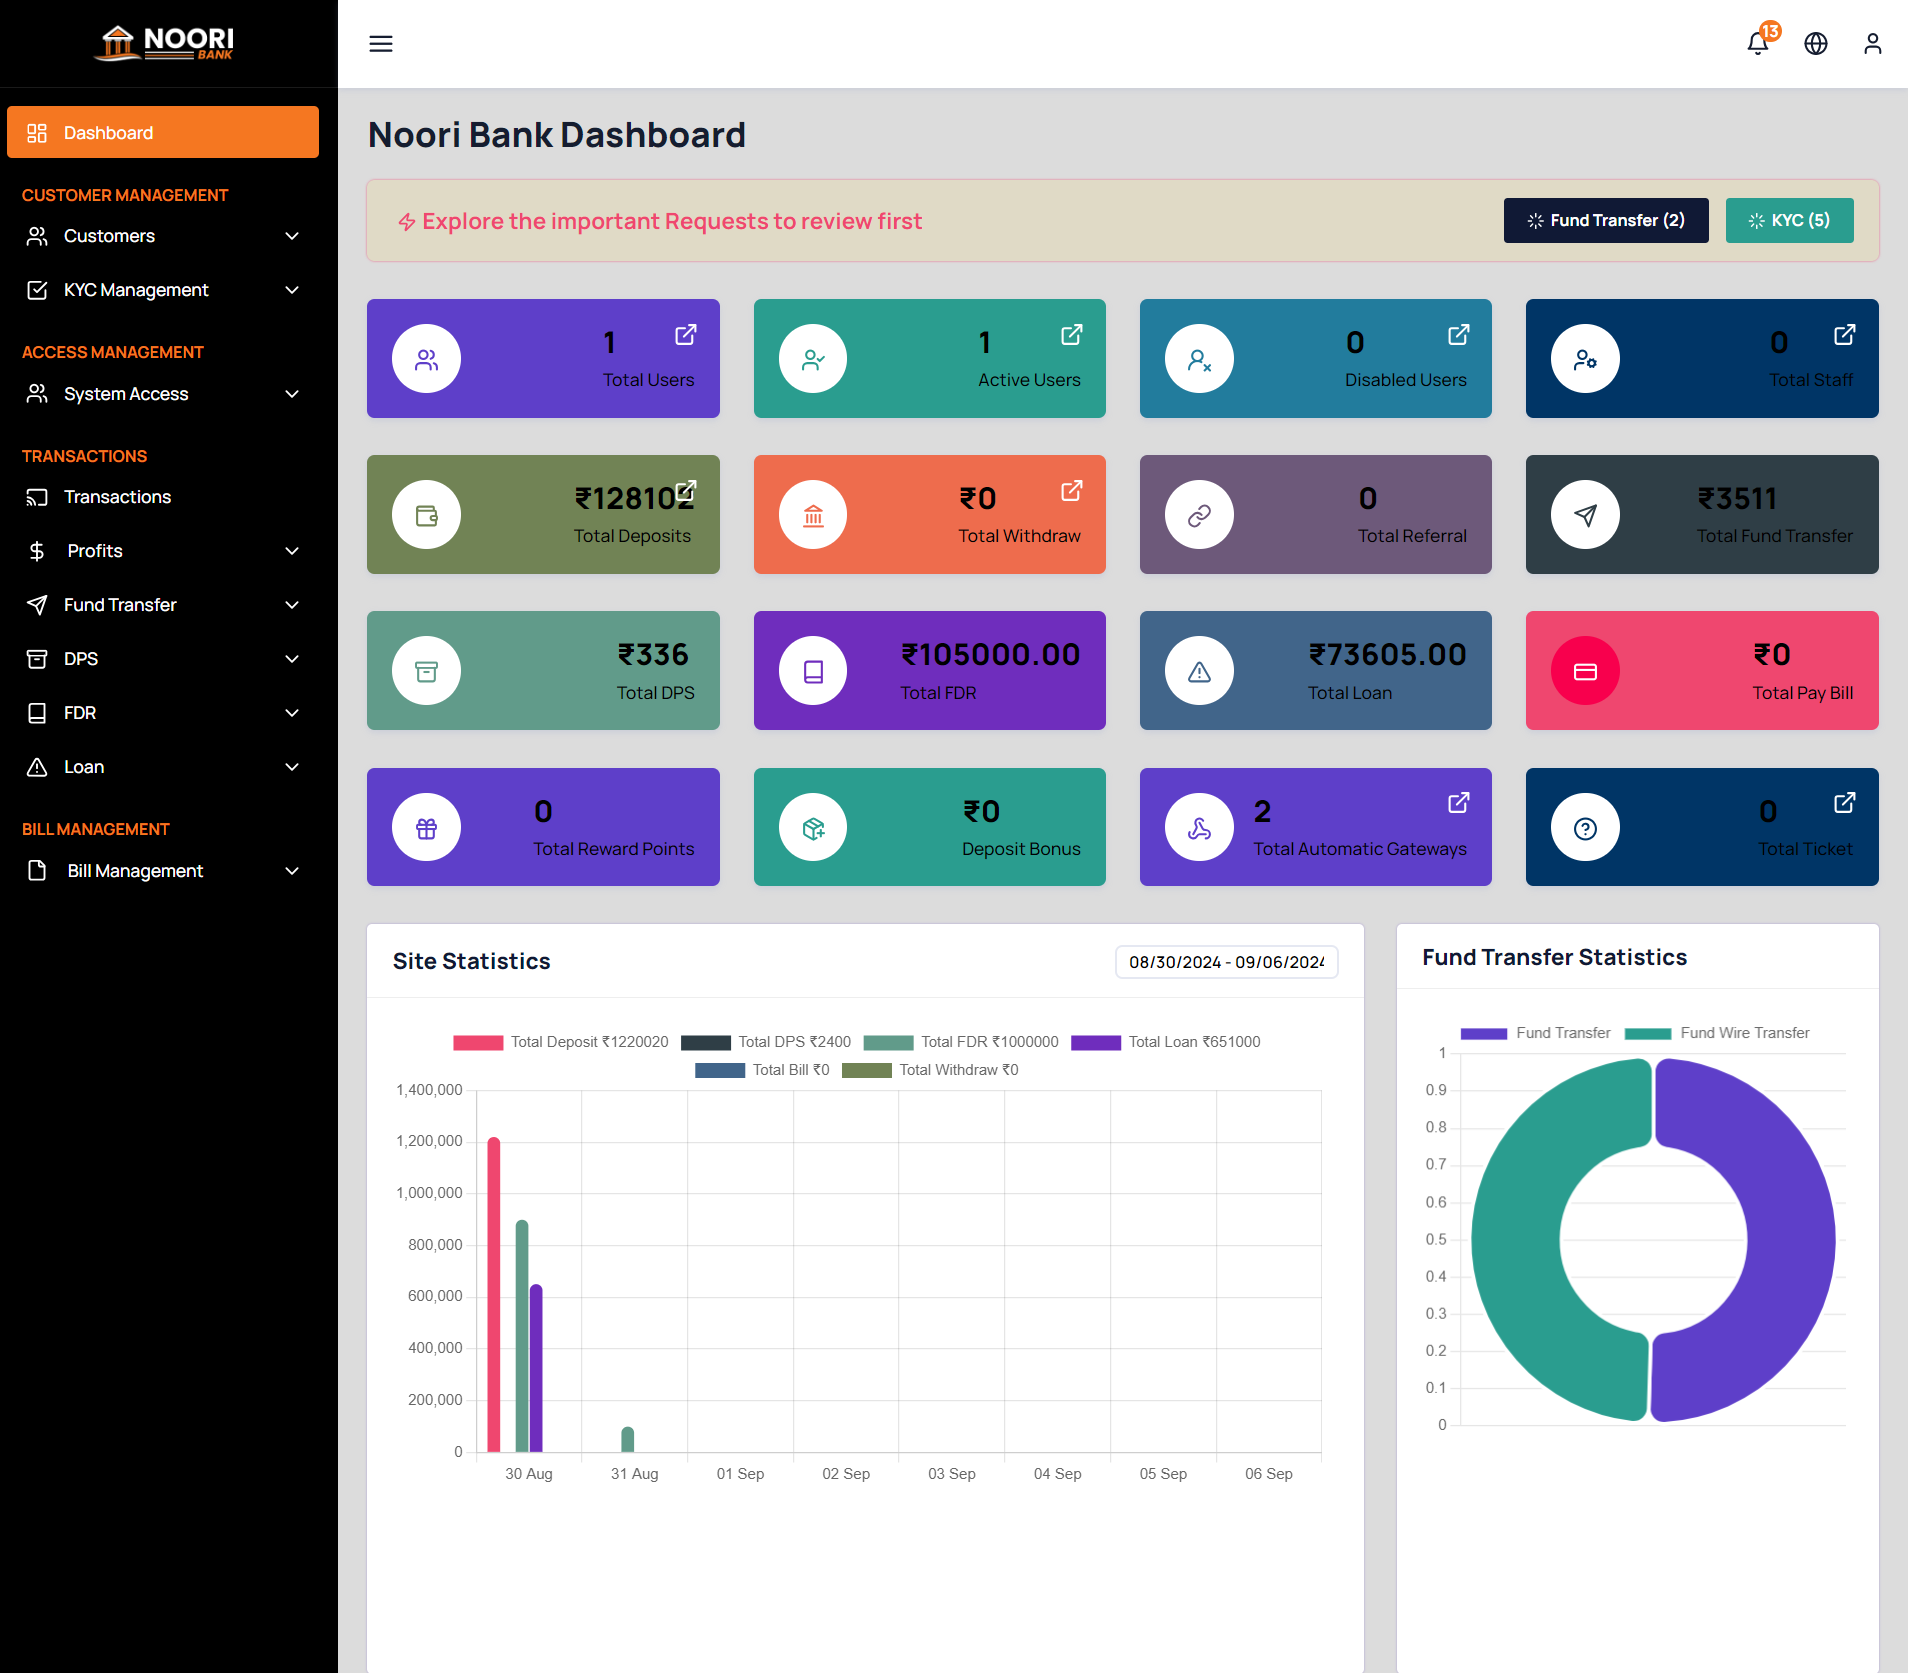Open the user profile icon

point(1872,44)
